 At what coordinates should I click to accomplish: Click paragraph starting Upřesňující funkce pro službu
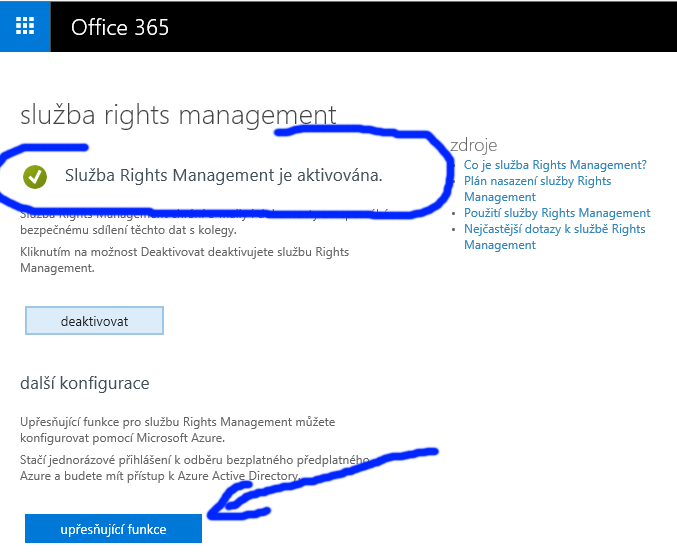177,430
